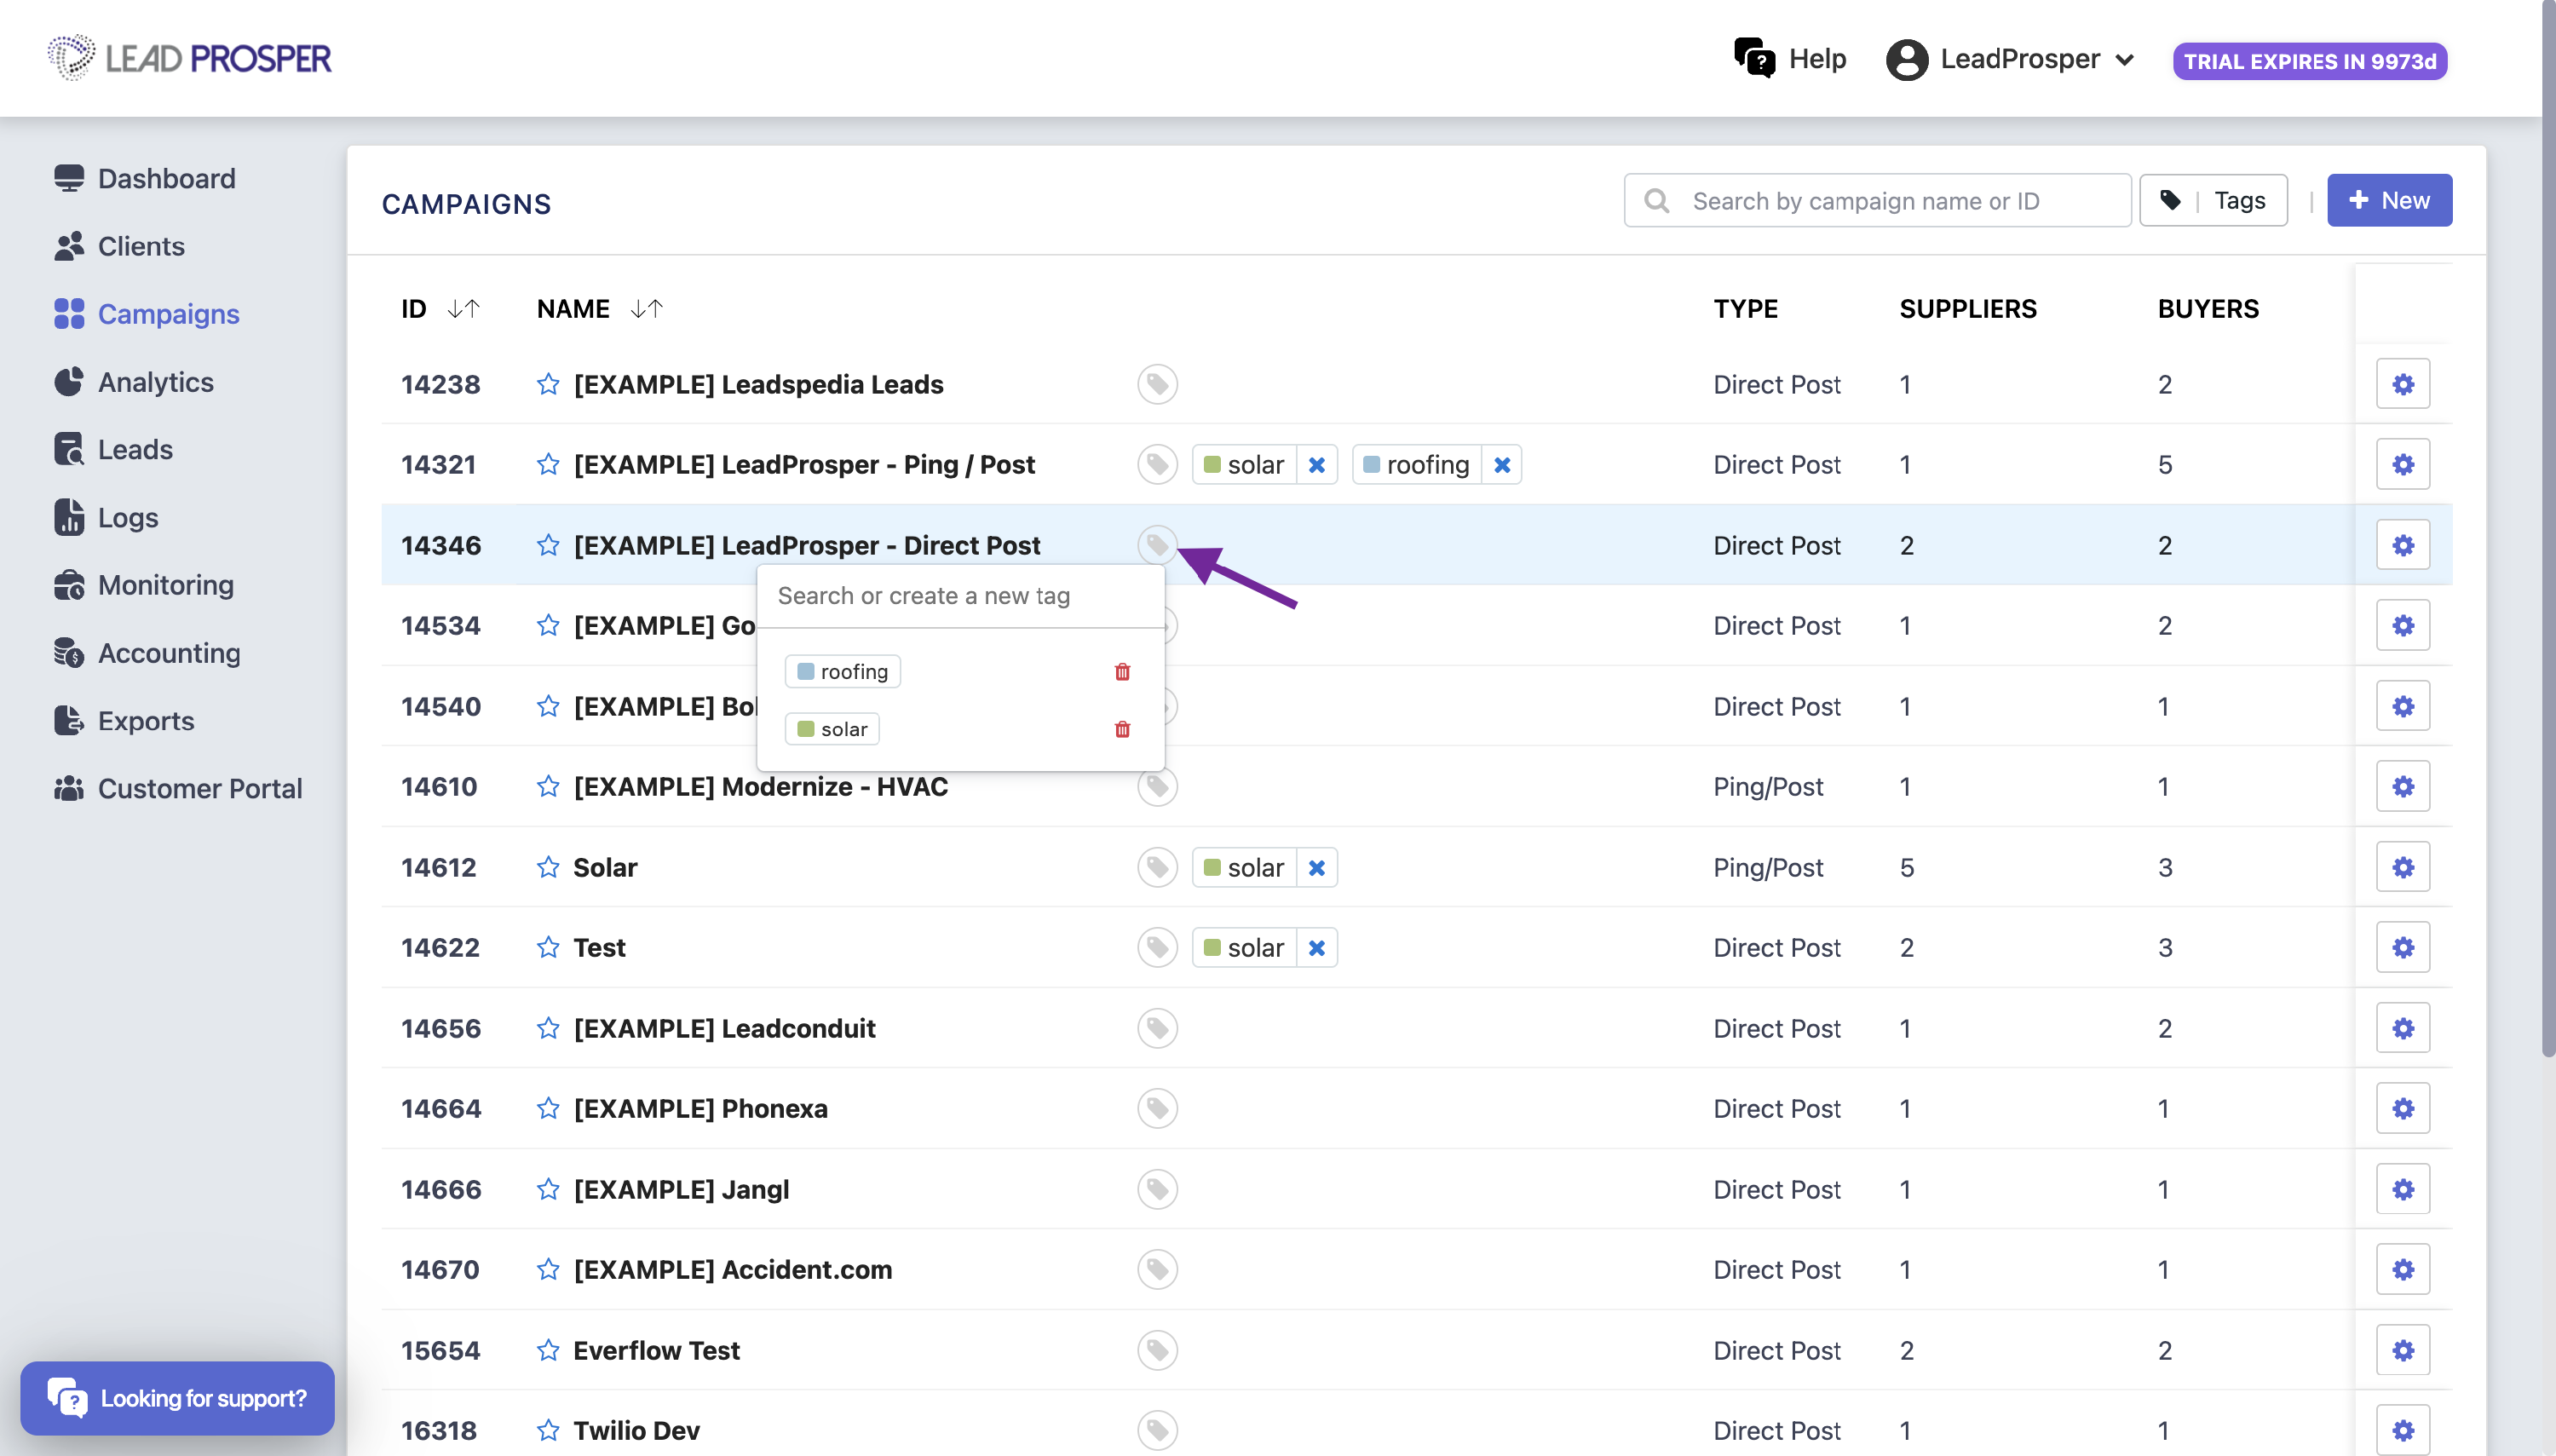The width and height of the screenshot is (2556, 1456).
Task: Delete the roofing tag with trash icon
Action: click(x=1122, y=672)
